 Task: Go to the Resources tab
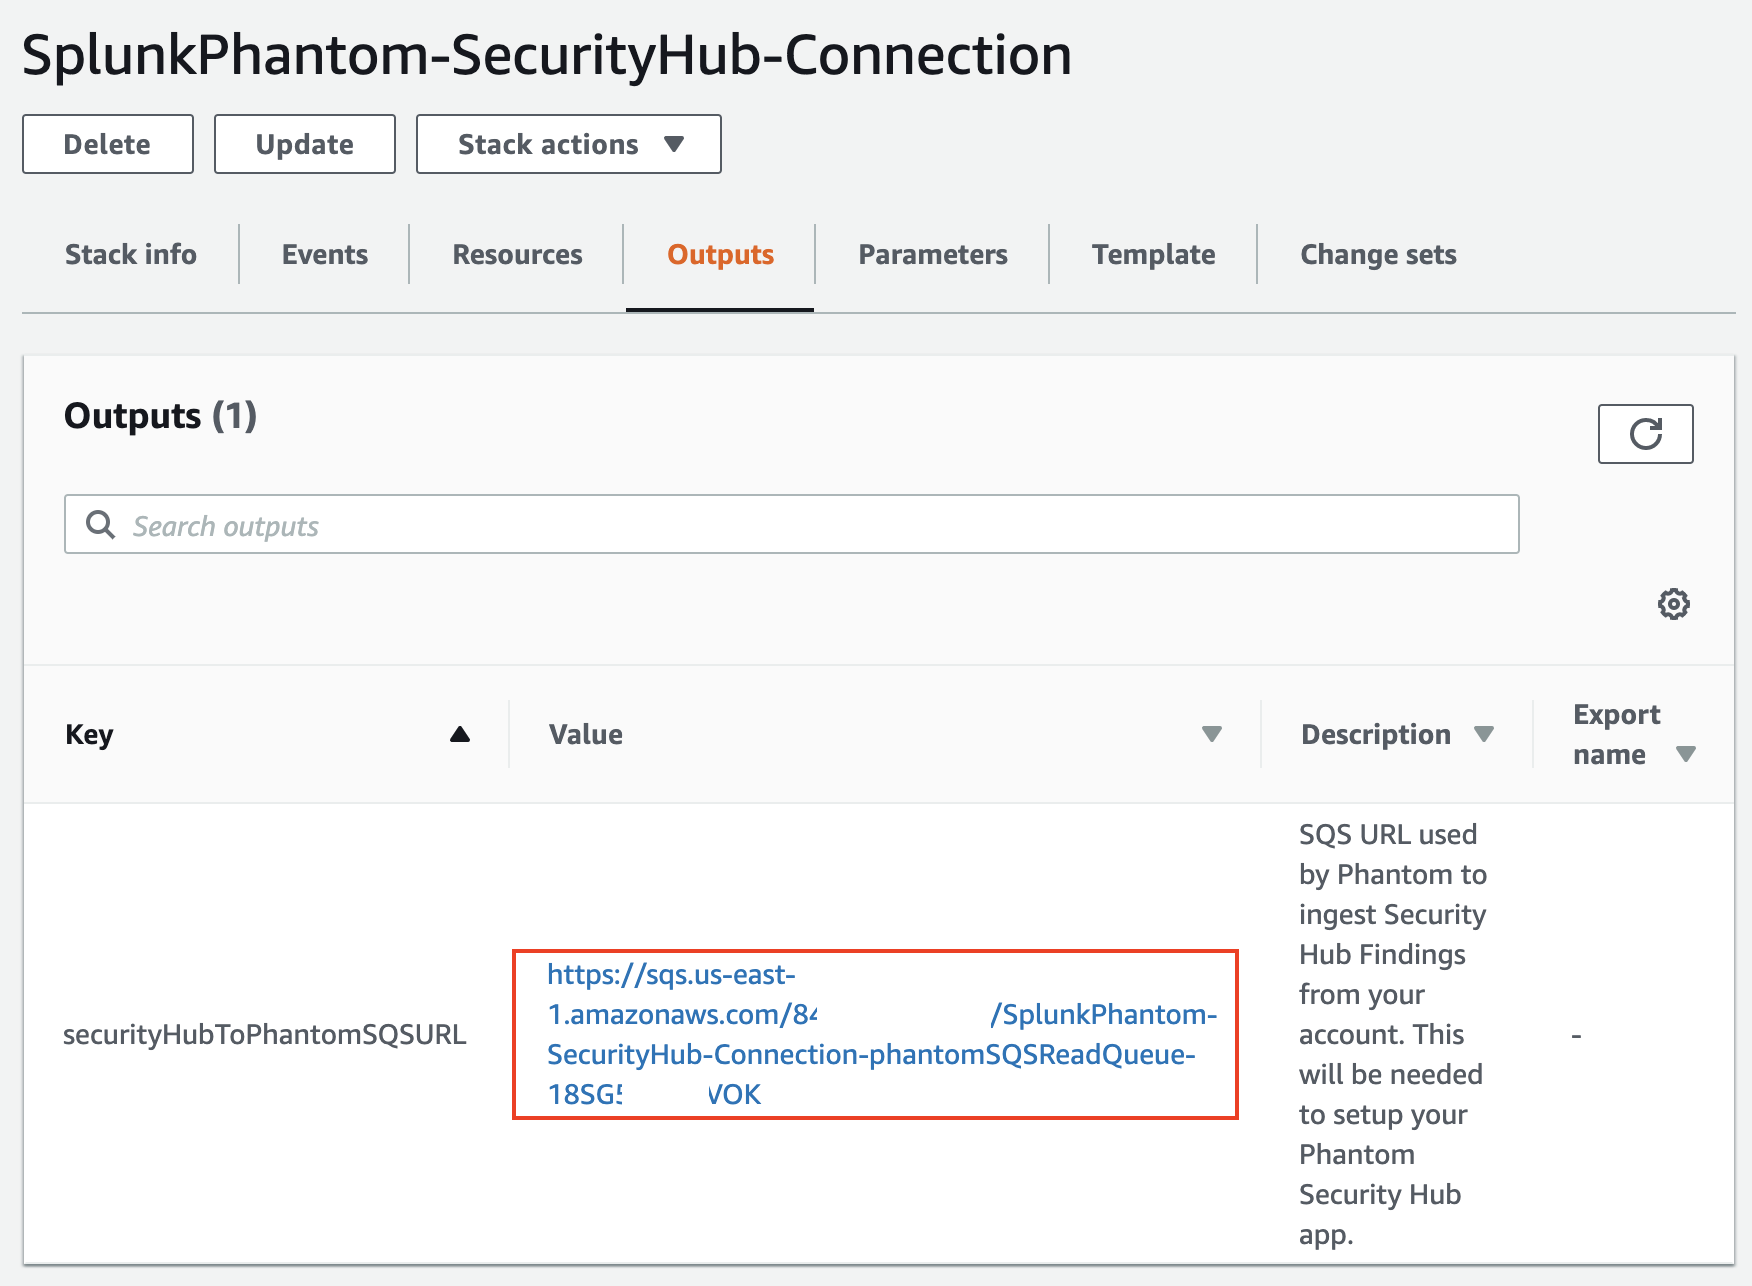[x=517, y=255]
